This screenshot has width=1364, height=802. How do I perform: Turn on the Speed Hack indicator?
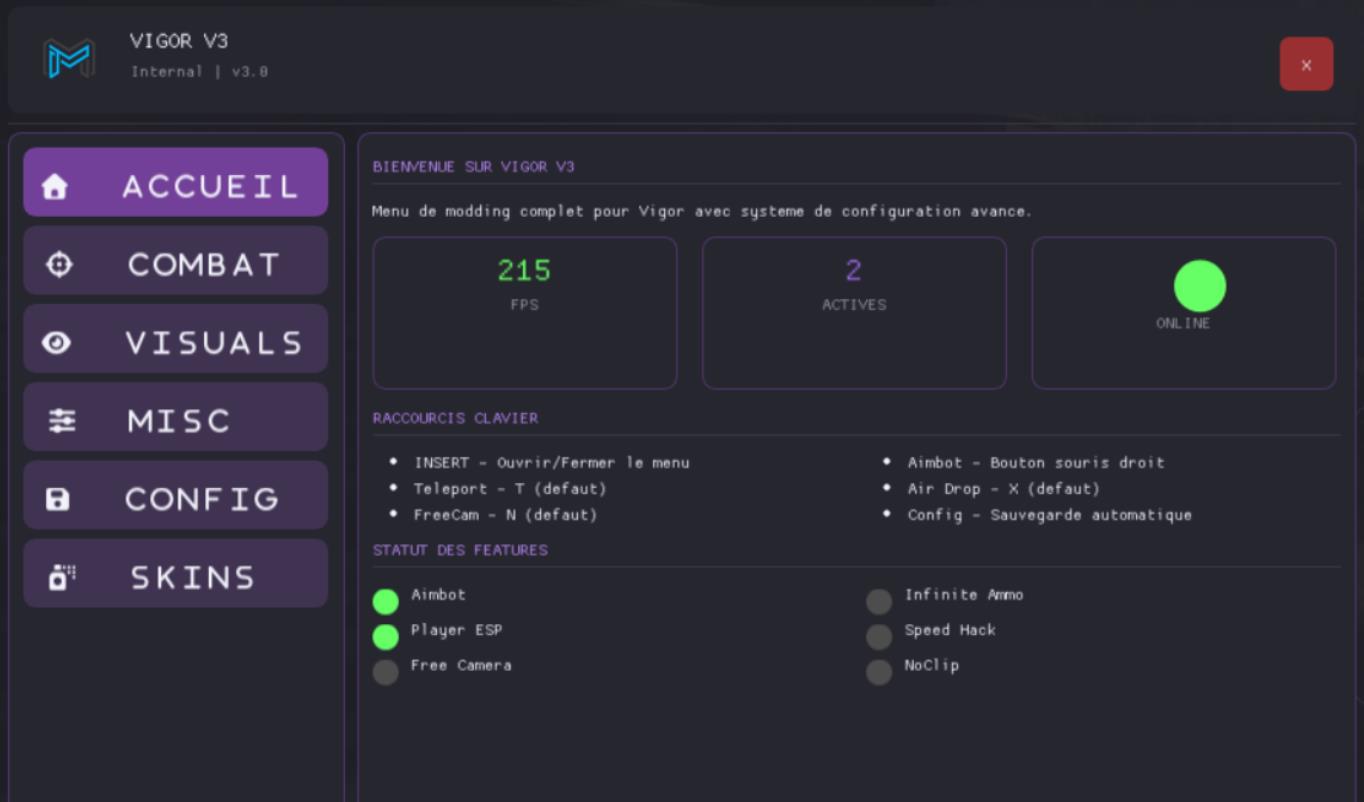coord(879,637)
